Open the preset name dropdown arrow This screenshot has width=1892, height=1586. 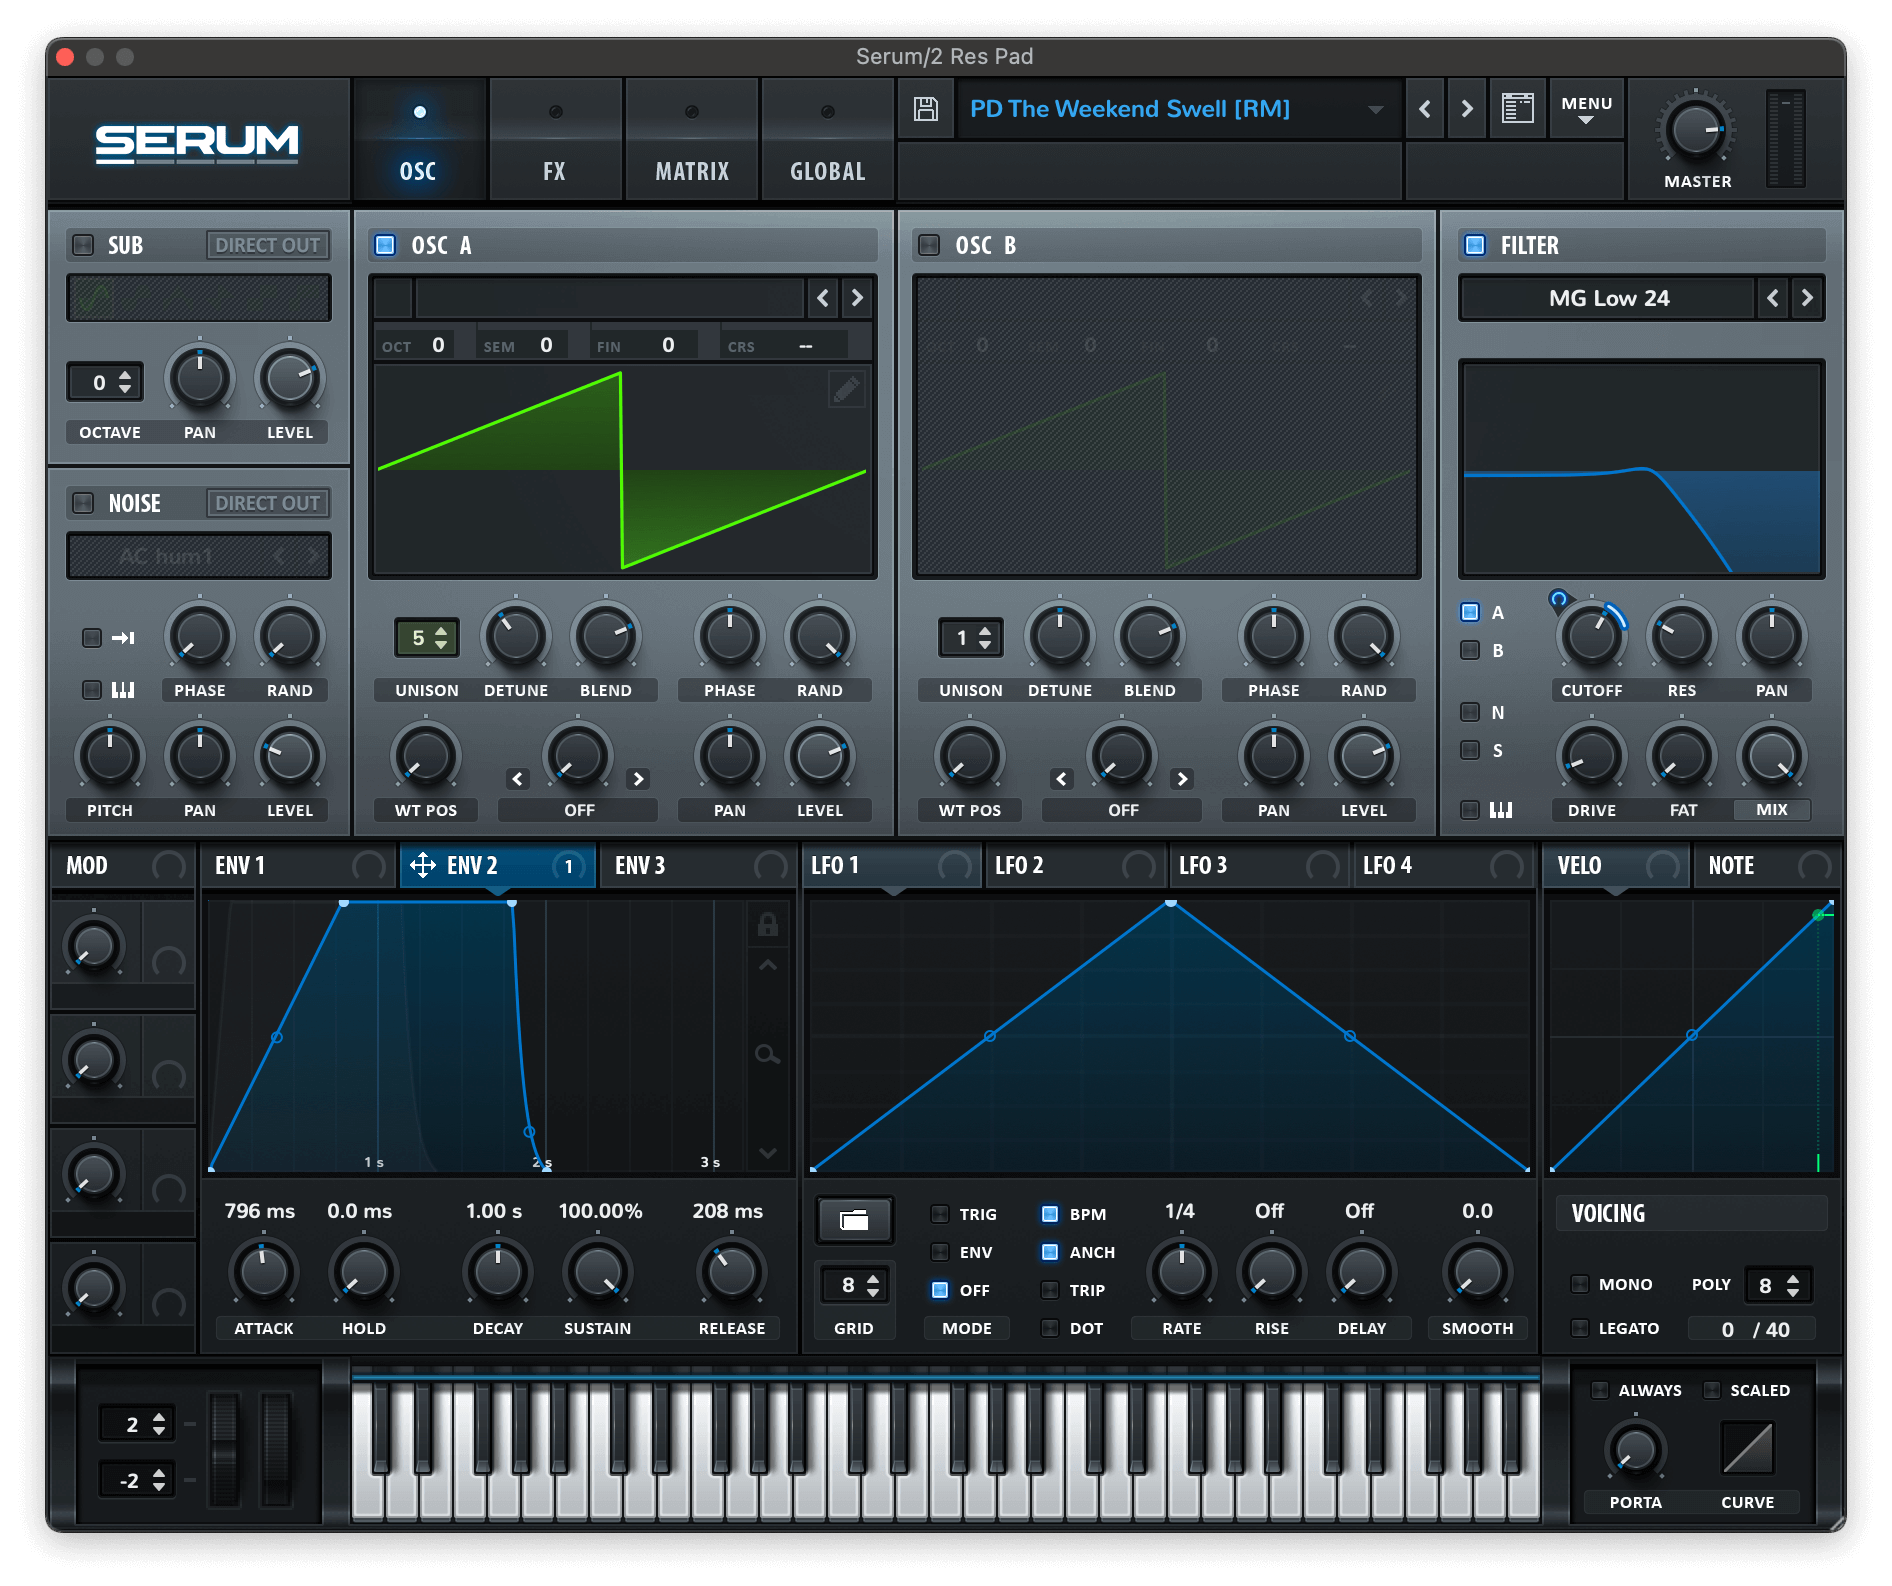[1376, 109]
